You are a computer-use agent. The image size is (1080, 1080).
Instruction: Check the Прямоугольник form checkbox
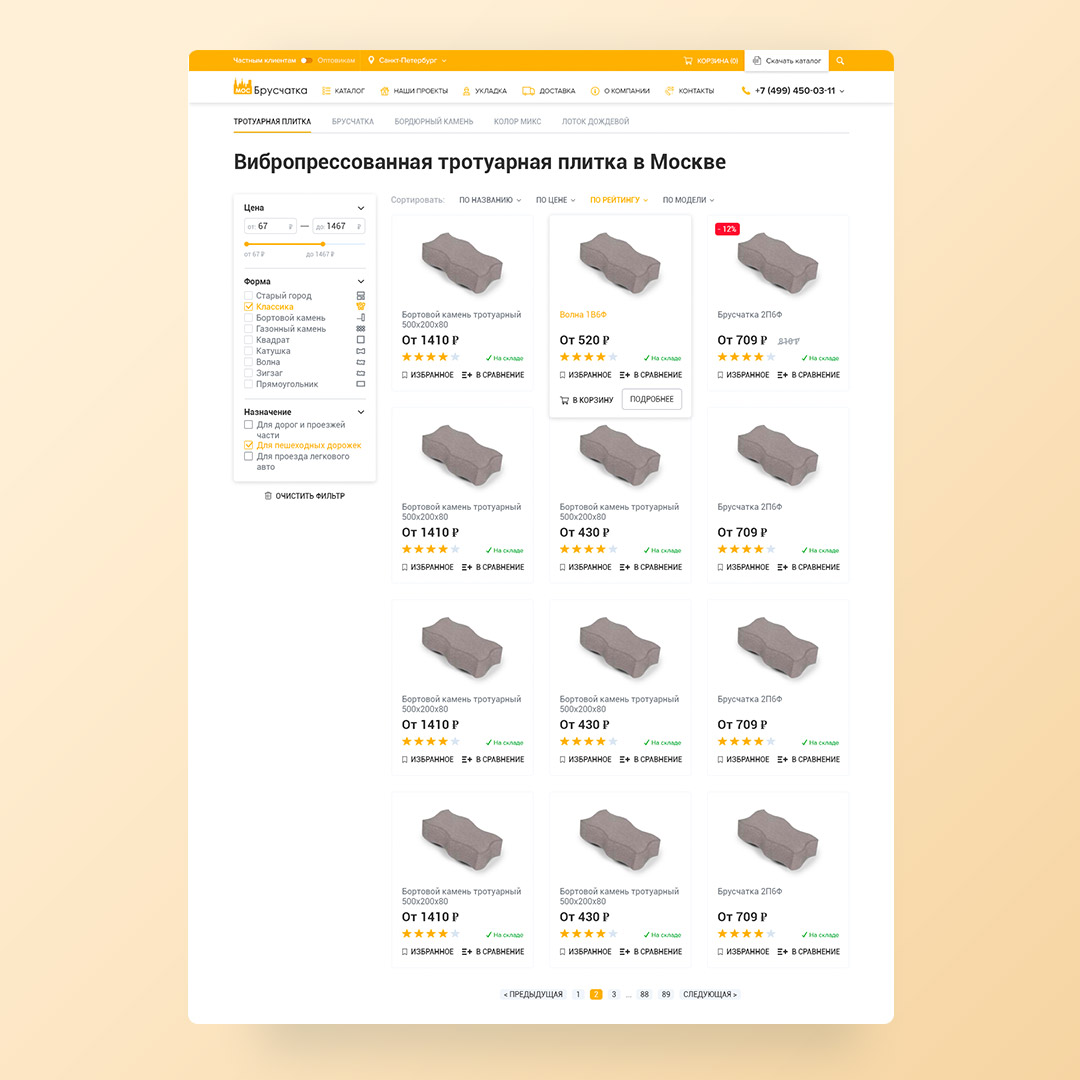coord(248,384)
